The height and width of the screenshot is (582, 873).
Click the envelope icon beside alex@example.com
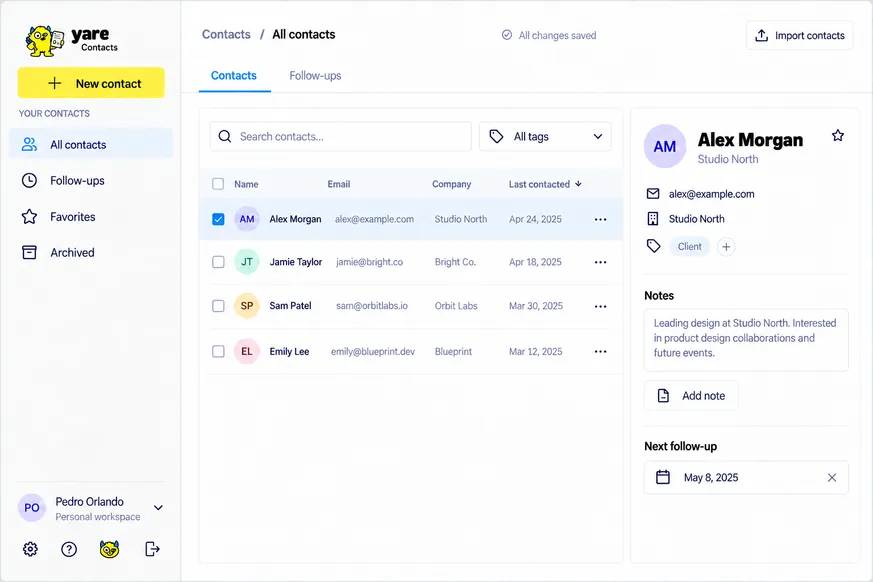tap(653, 194)
